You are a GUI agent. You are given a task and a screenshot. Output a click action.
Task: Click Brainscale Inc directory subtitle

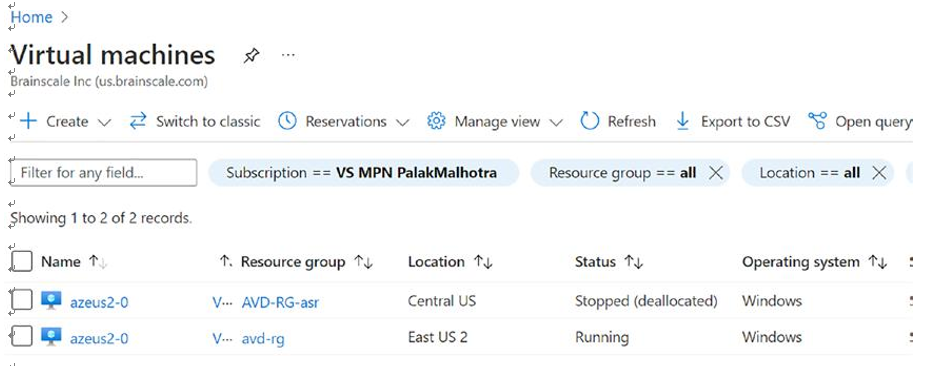click(109, 81)
